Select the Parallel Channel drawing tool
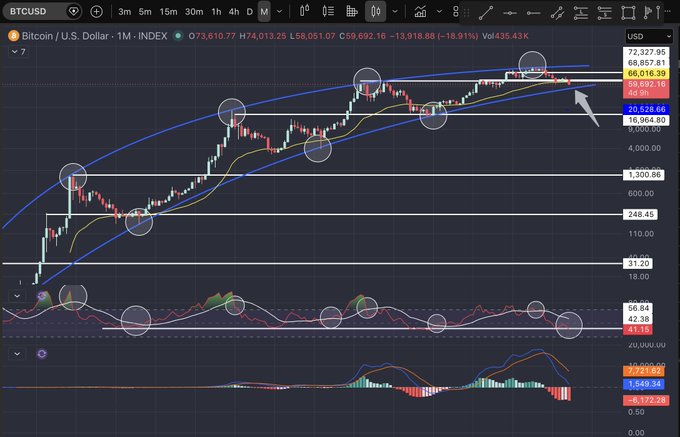 [x=557, y=13]
